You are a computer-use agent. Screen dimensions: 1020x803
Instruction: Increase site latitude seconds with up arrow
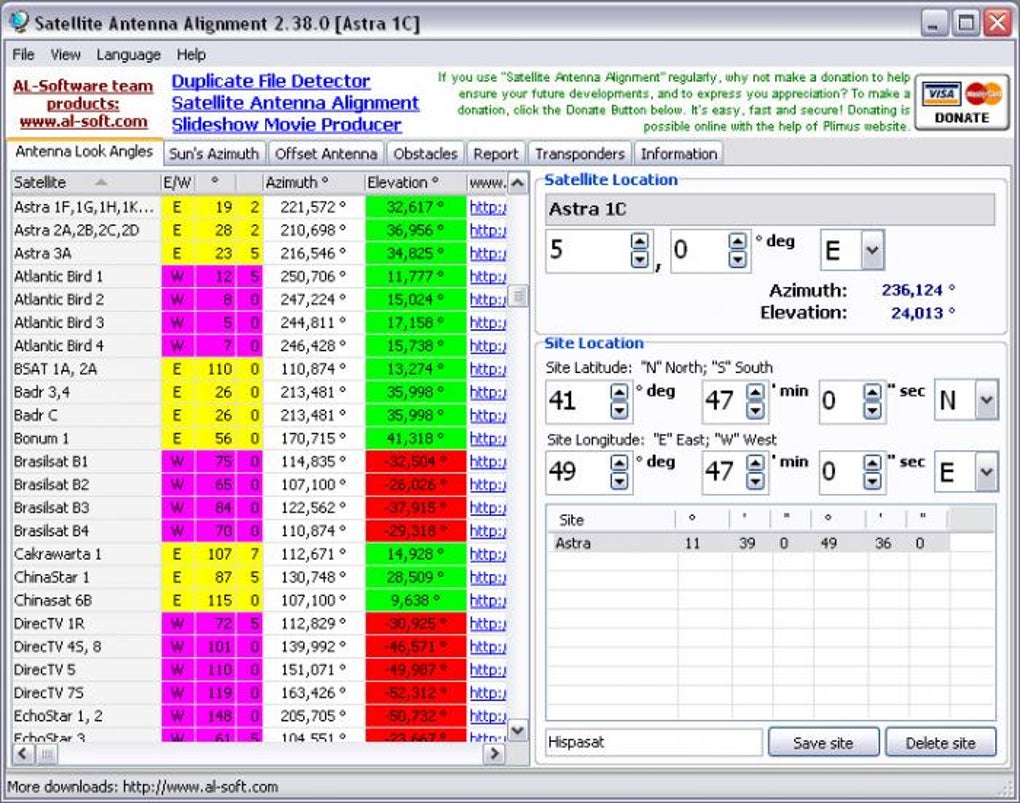[872, 392]
